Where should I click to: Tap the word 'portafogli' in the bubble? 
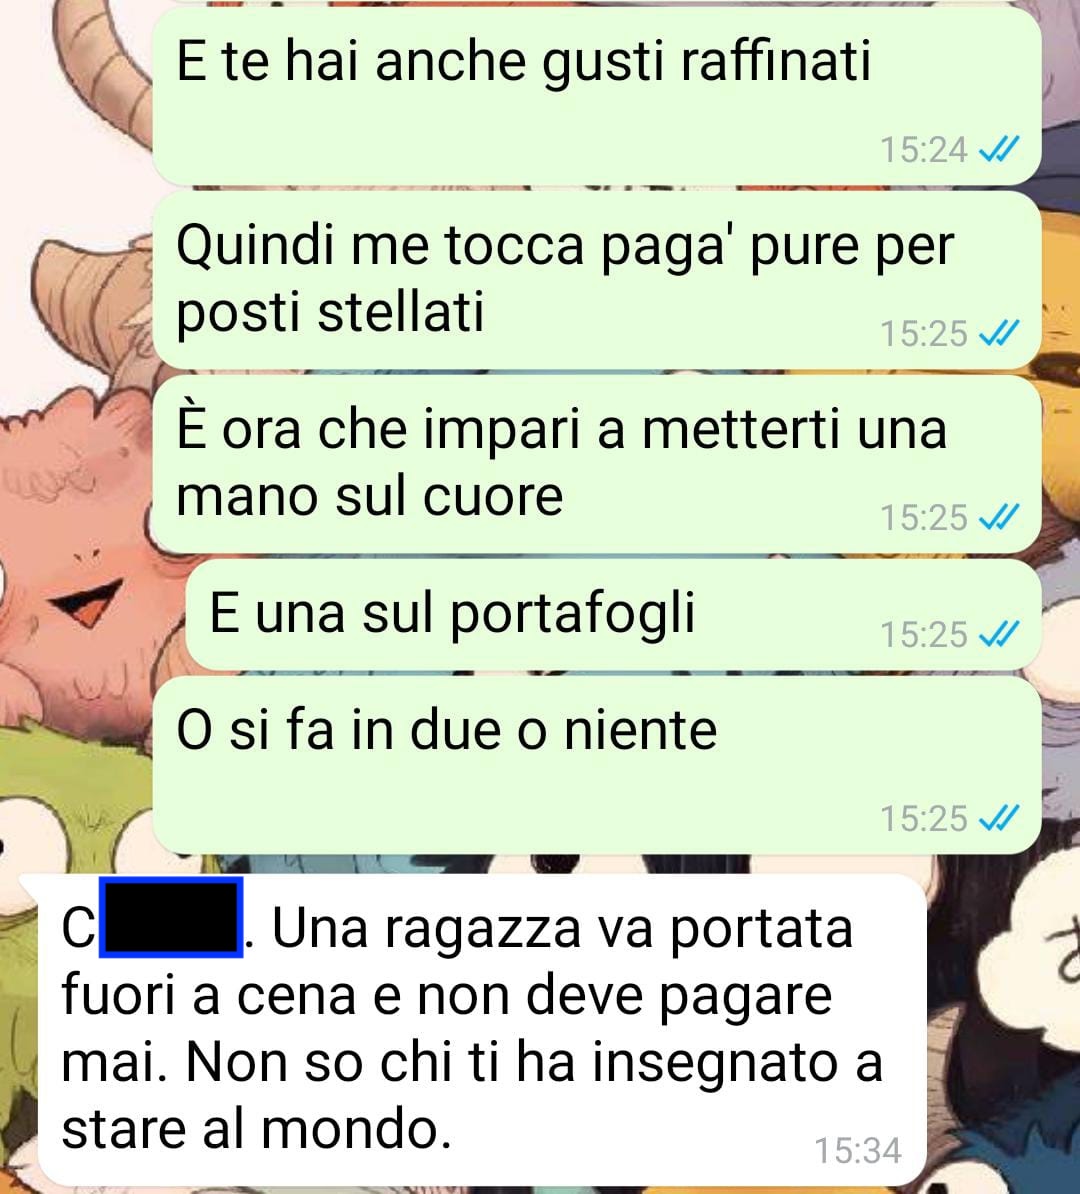(572, 614)
